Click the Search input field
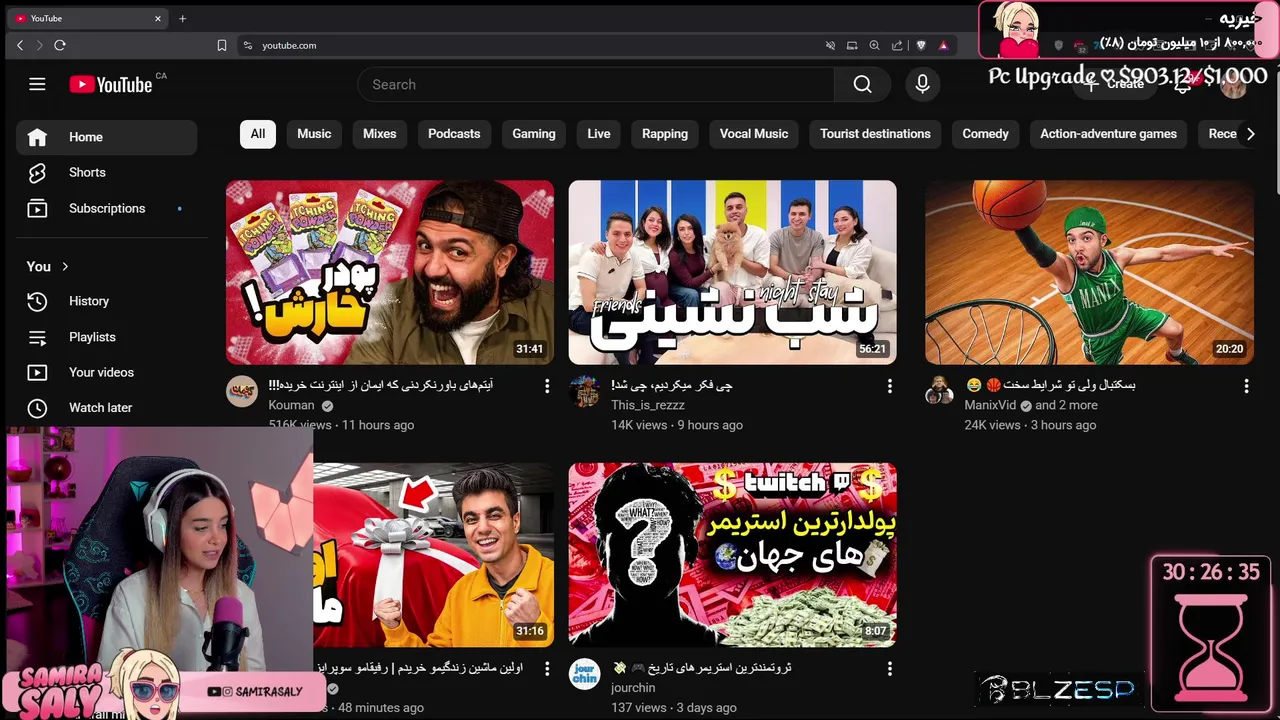1280x720 pixels. click(596, 85)
